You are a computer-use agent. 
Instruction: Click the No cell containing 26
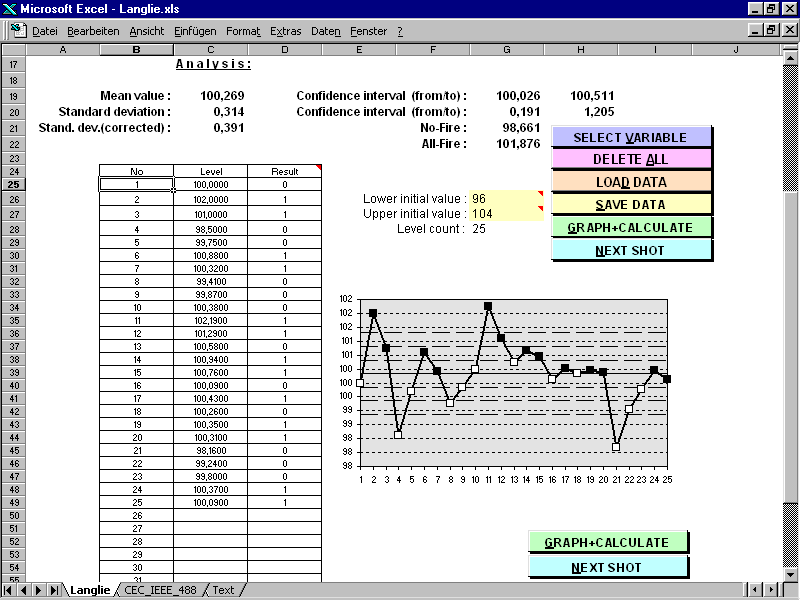tap(137, 515)
